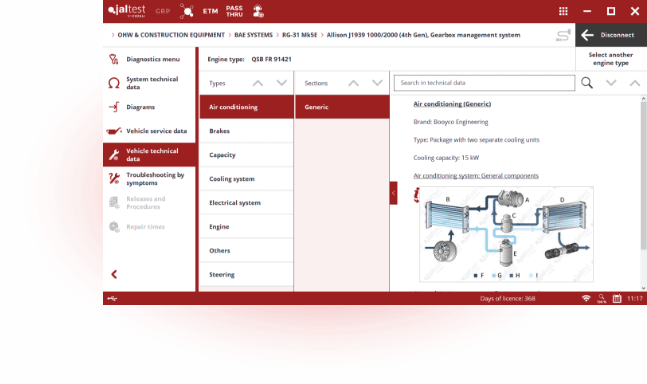Click the Search in technical data field

point(484,83)
